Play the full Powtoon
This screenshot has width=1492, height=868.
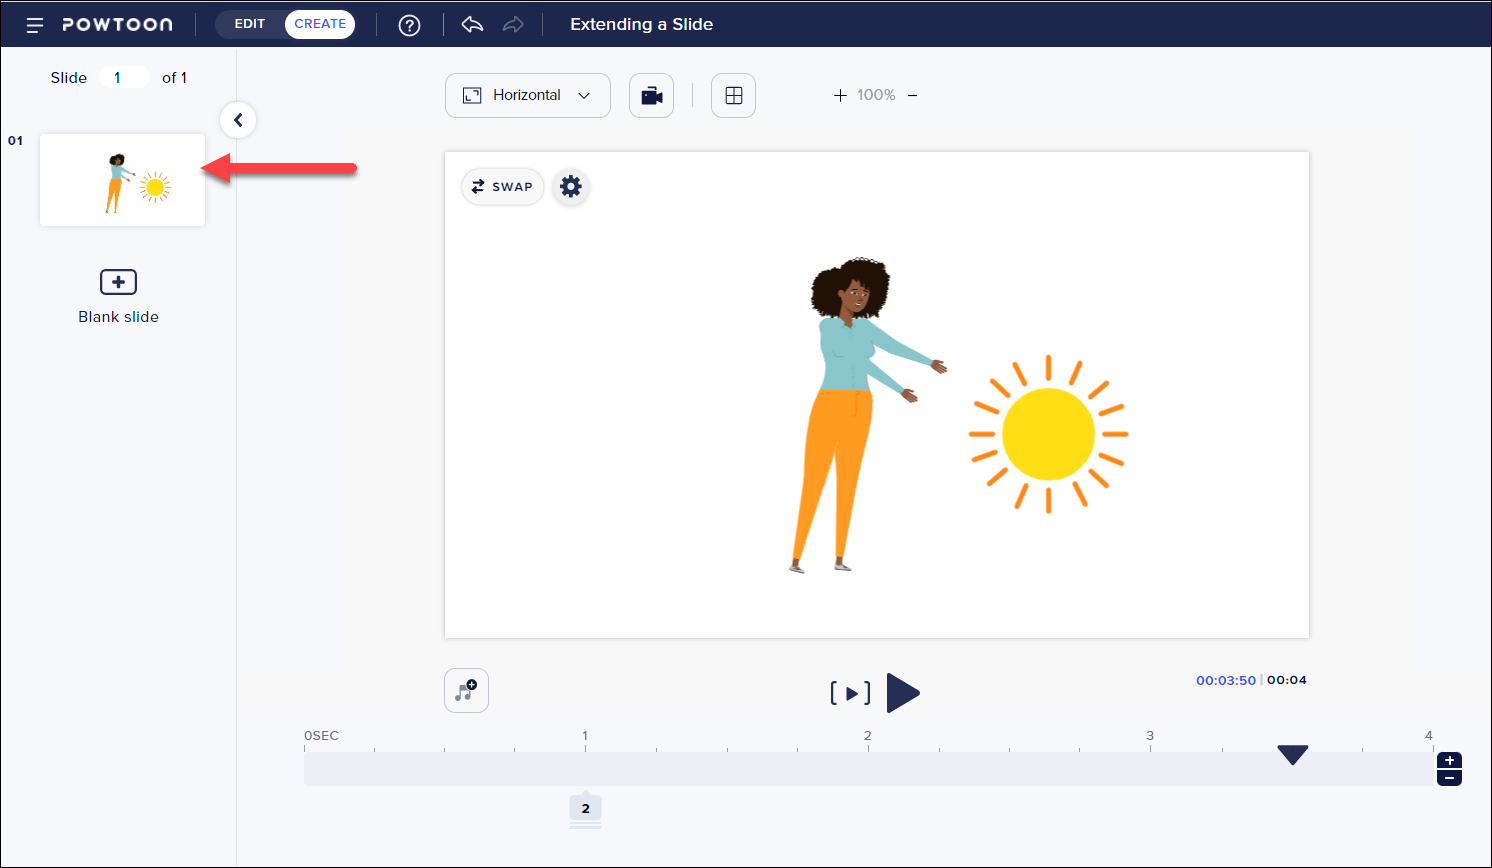pyautogui.click(x=903, y=693)
